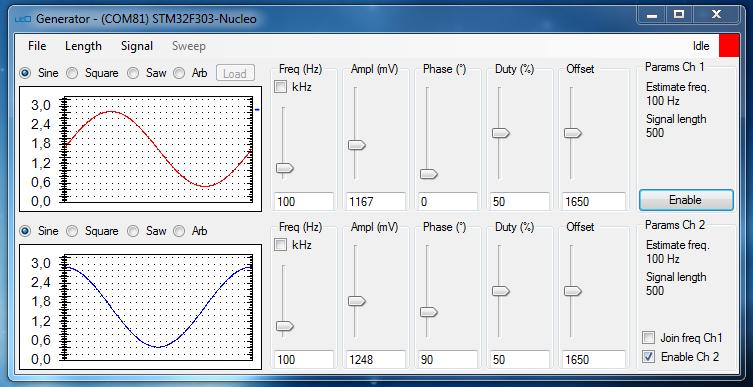The height and width of the screenshot is (387, 753).
Task: Minimize the Generator window
Action: 652,15
